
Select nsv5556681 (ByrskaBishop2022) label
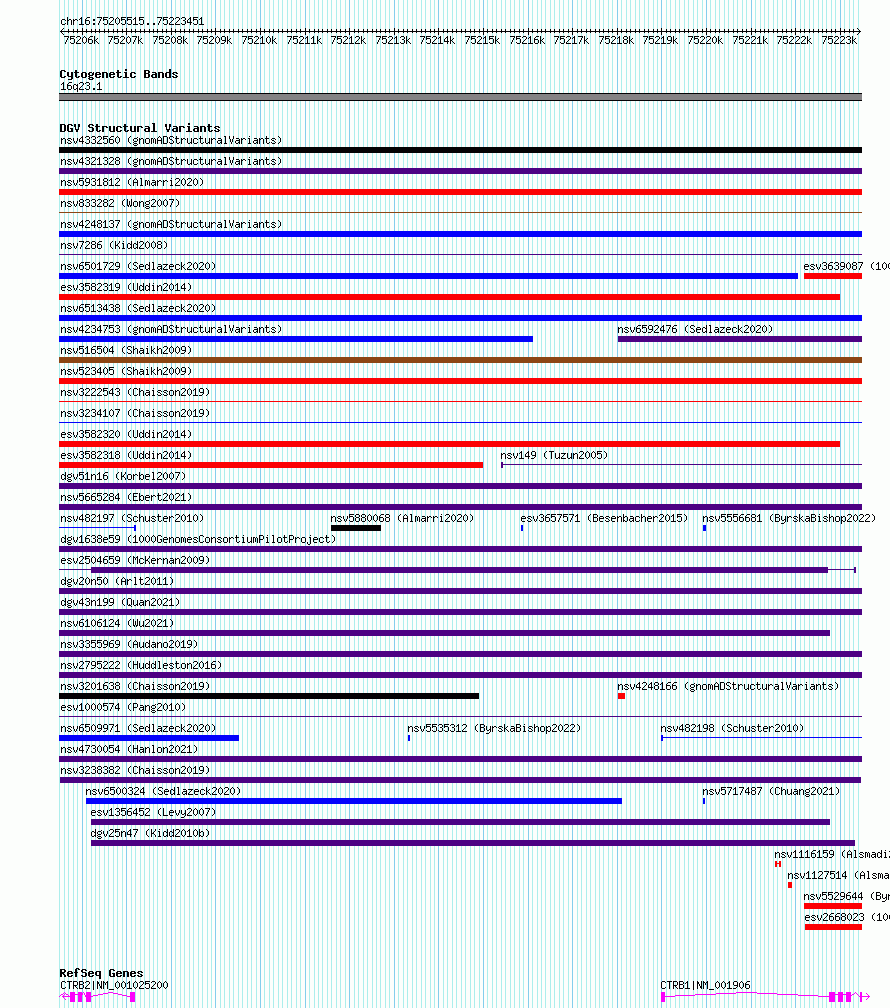(x=789, y=518)
